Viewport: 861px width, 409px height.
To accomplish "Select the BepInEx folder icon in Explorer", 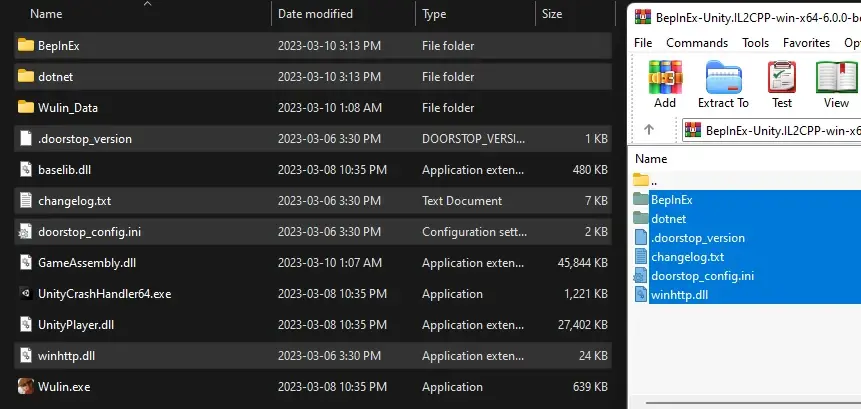I will click(26, 45).
